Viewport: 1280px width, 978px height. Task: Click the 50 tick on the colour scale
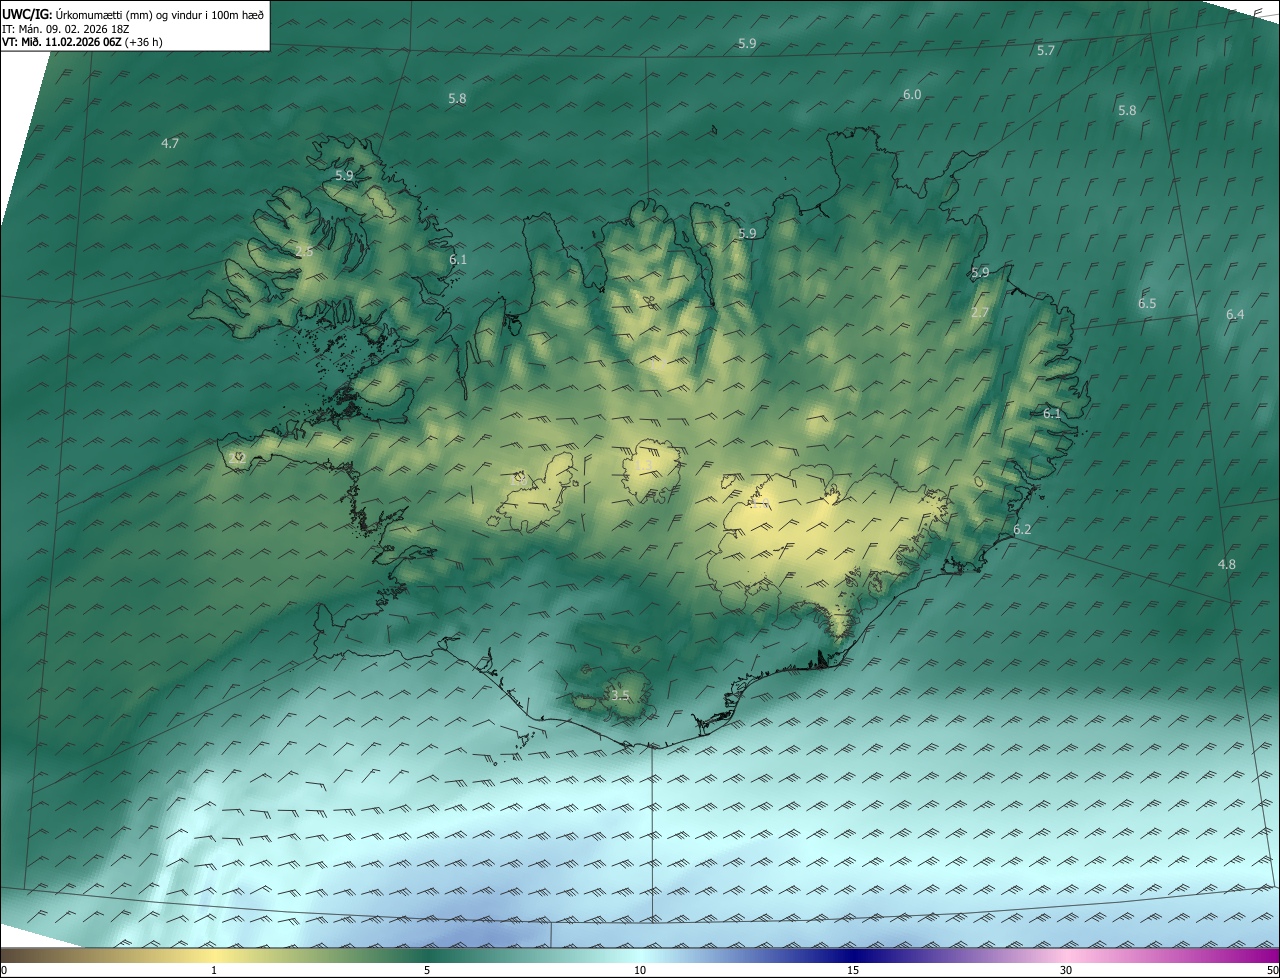click(x=1272, y=970)
